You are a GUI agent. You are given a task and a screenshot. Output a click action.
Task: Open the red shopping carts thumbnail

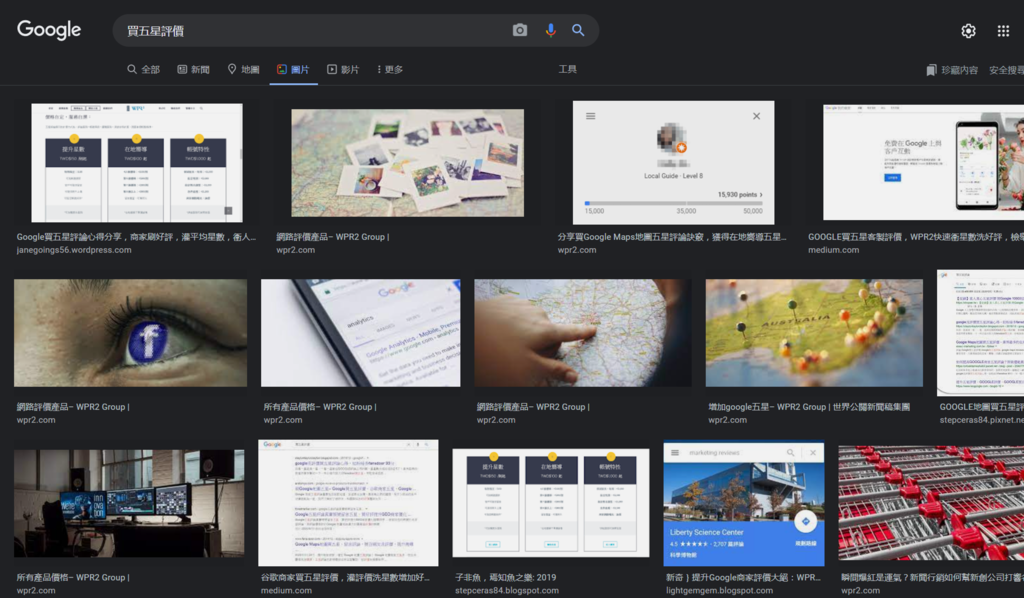(931, 503)
